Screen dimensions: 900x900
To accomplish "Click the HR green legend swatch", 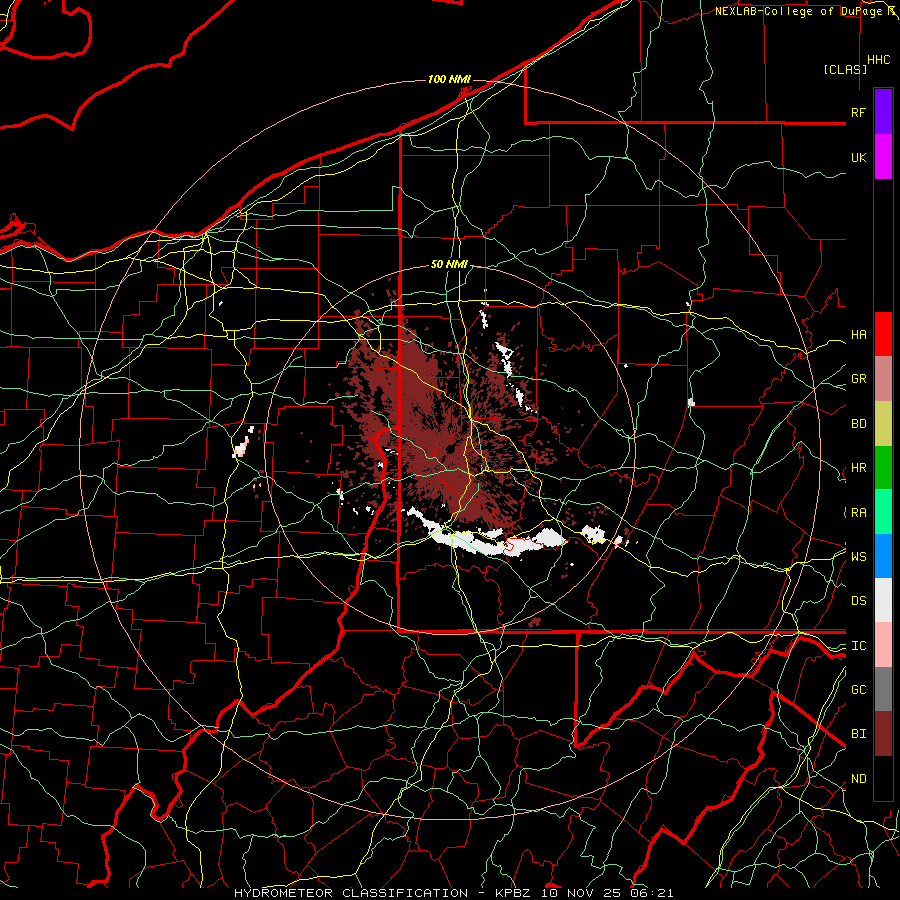I will coord(883,468).
